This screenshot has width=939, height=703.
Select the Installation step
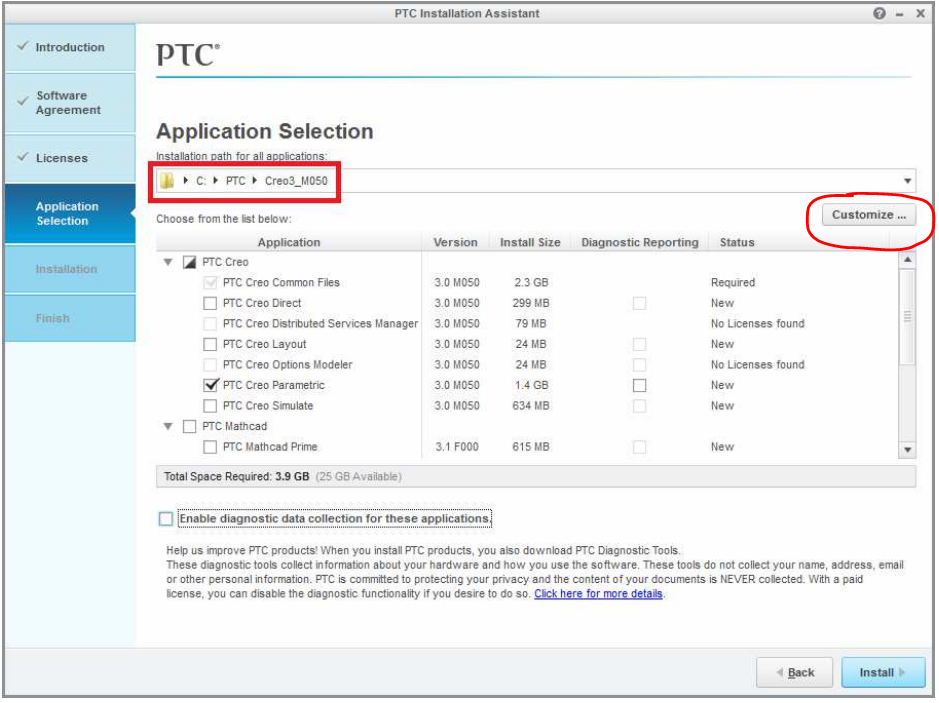[70, 269]
